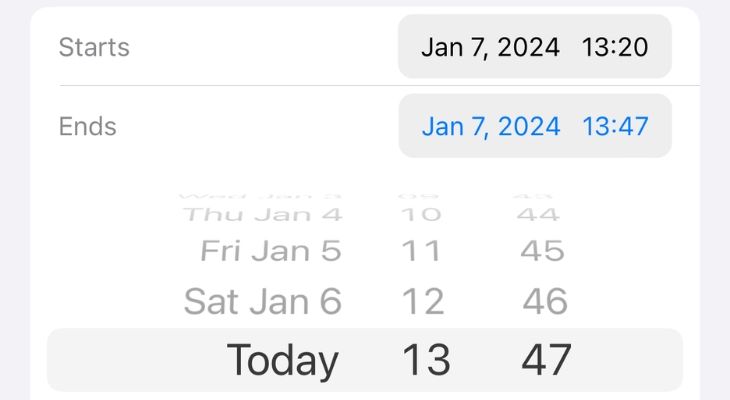Select hour 10 in the picker
This screenshot has width=730, height=400.
[x=421, y=214]
